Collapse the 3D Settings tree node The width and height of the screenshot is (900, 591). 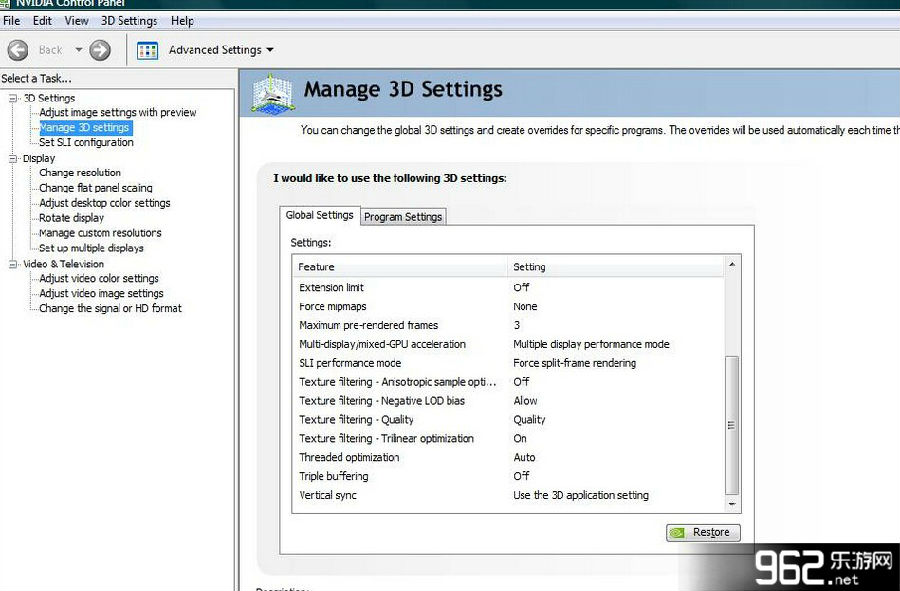coord(13,98)
